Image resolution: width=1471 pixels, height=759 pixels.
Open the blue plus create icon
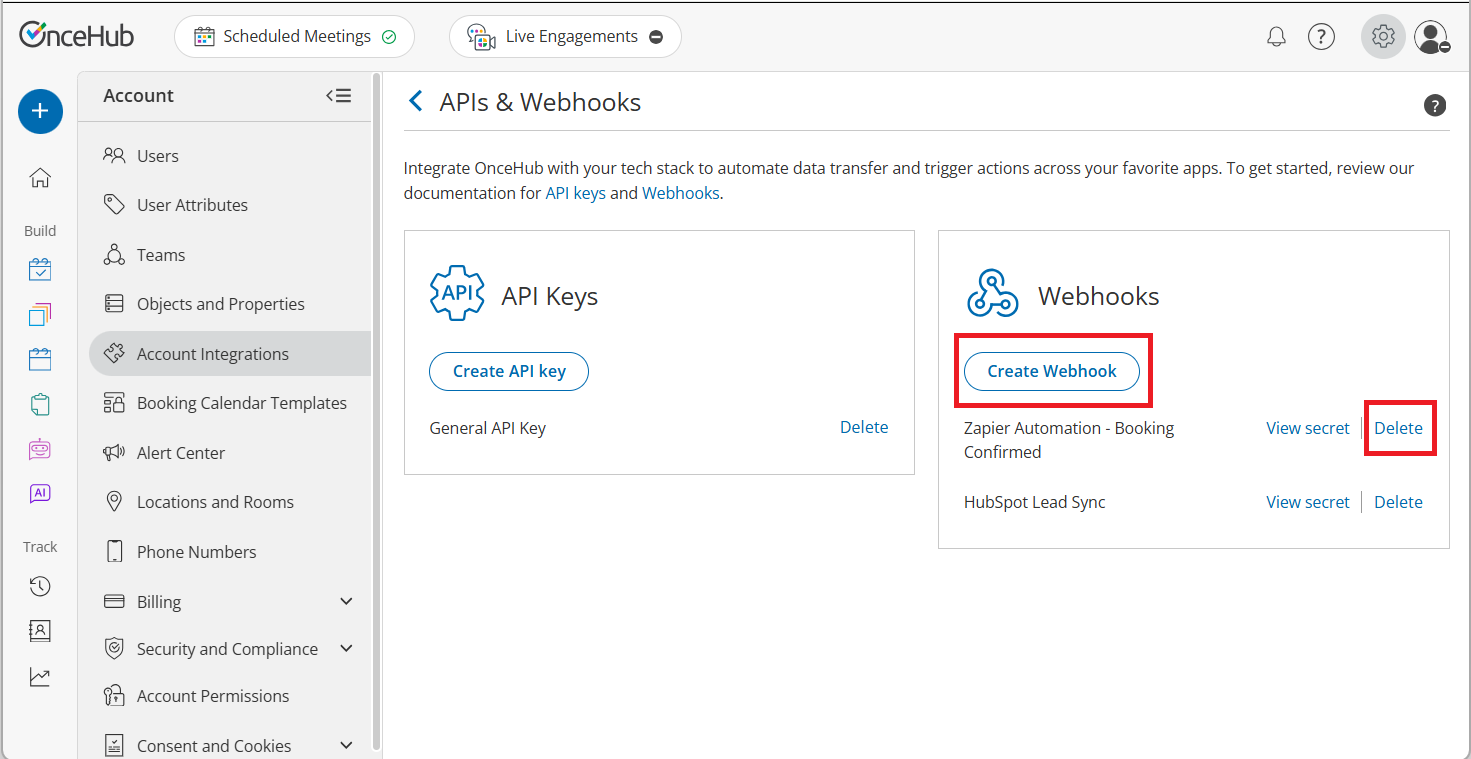point(40,111)
